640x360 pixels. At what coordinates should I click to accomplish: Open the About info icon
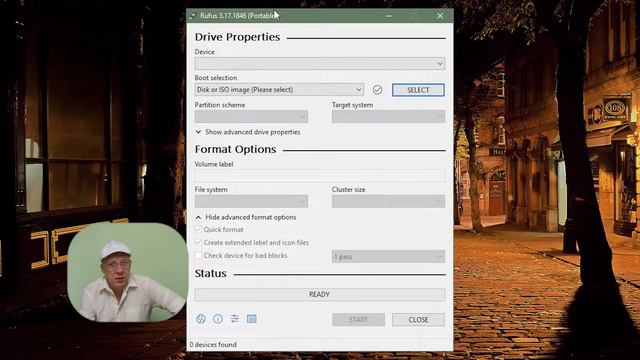point(218,319)
